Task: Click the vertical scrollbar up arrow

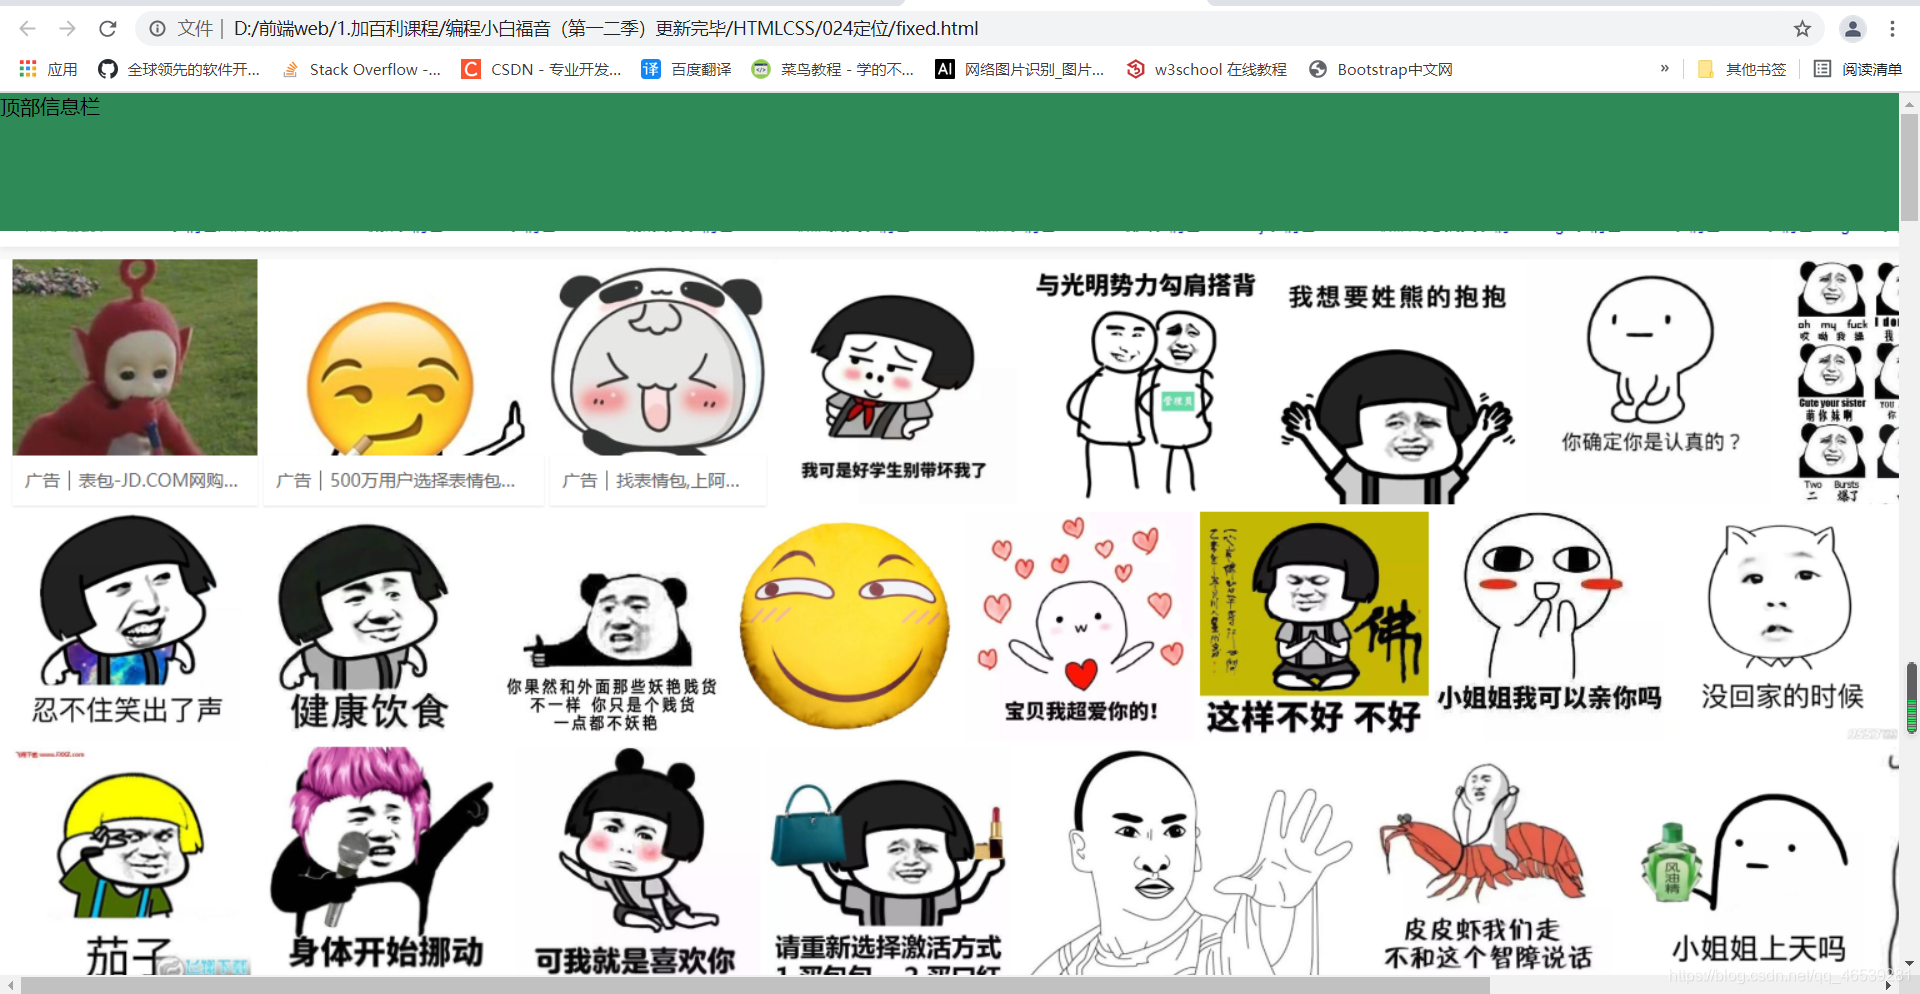Action: pyautogui.click(x=1909, y=103)
